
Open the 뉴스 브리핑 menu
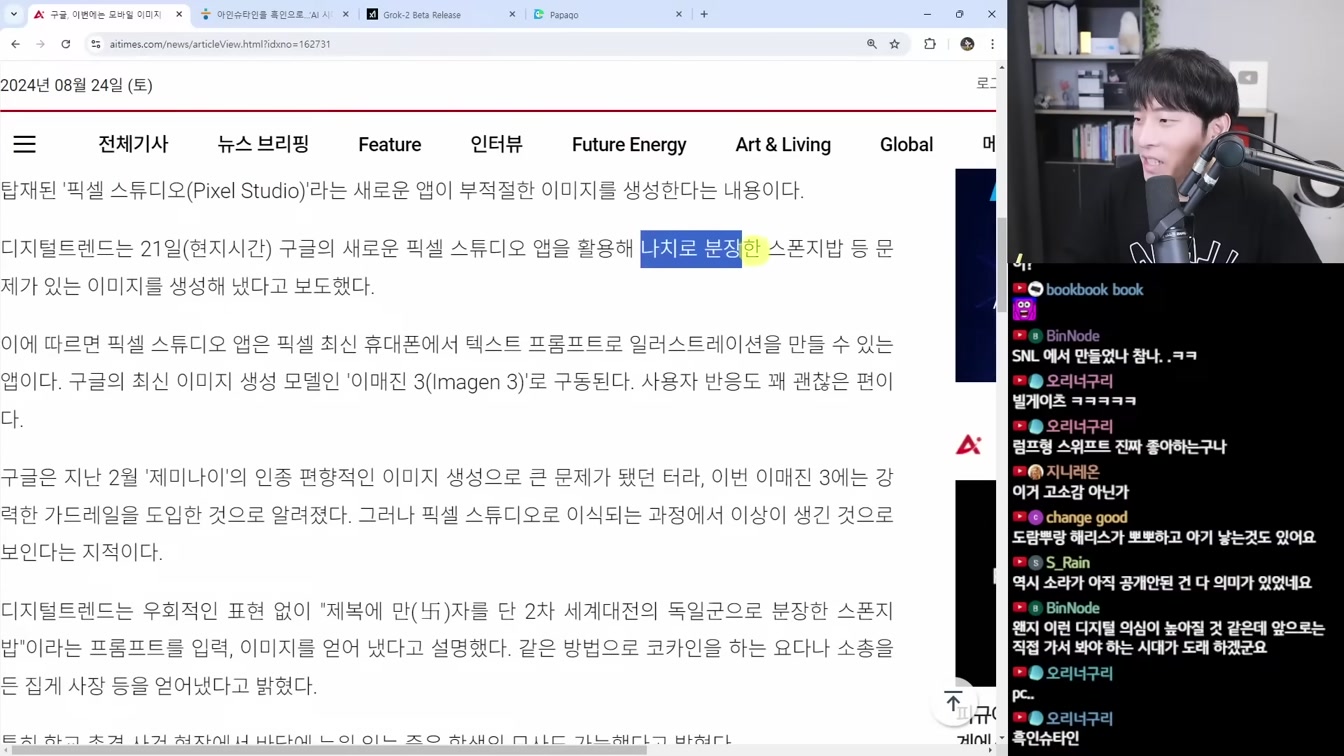263,145
